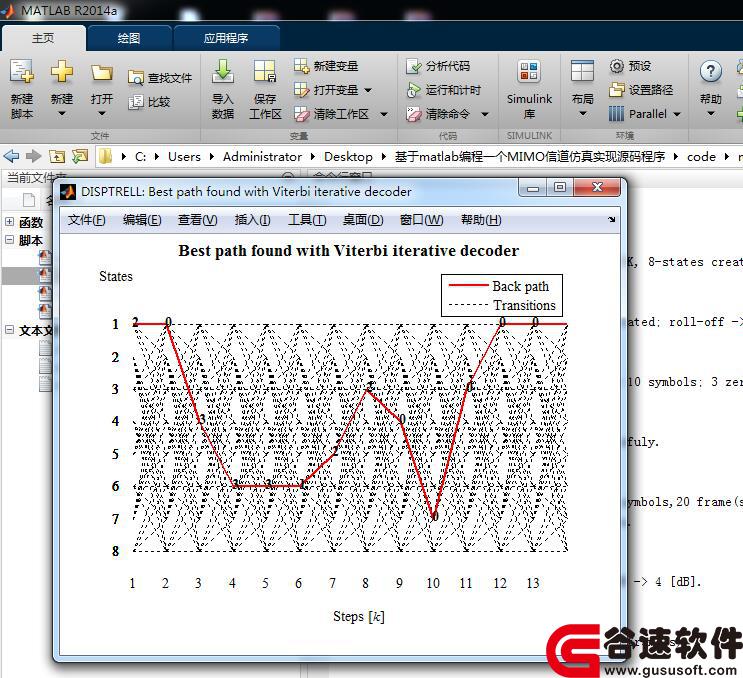Switch to the 绘图 (Plots) tab
The height and width of the screenshot is (678, 743).
pyautogui.click(x=129, y=38)
